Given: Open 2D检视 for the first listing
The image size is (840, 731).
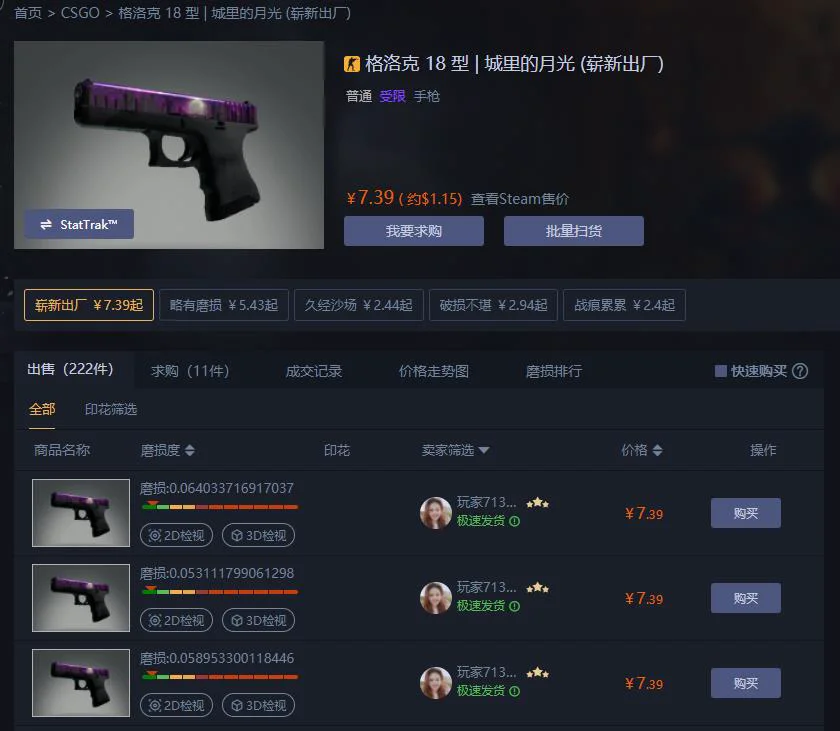Looking at the screenshot, I should (176, 536).
